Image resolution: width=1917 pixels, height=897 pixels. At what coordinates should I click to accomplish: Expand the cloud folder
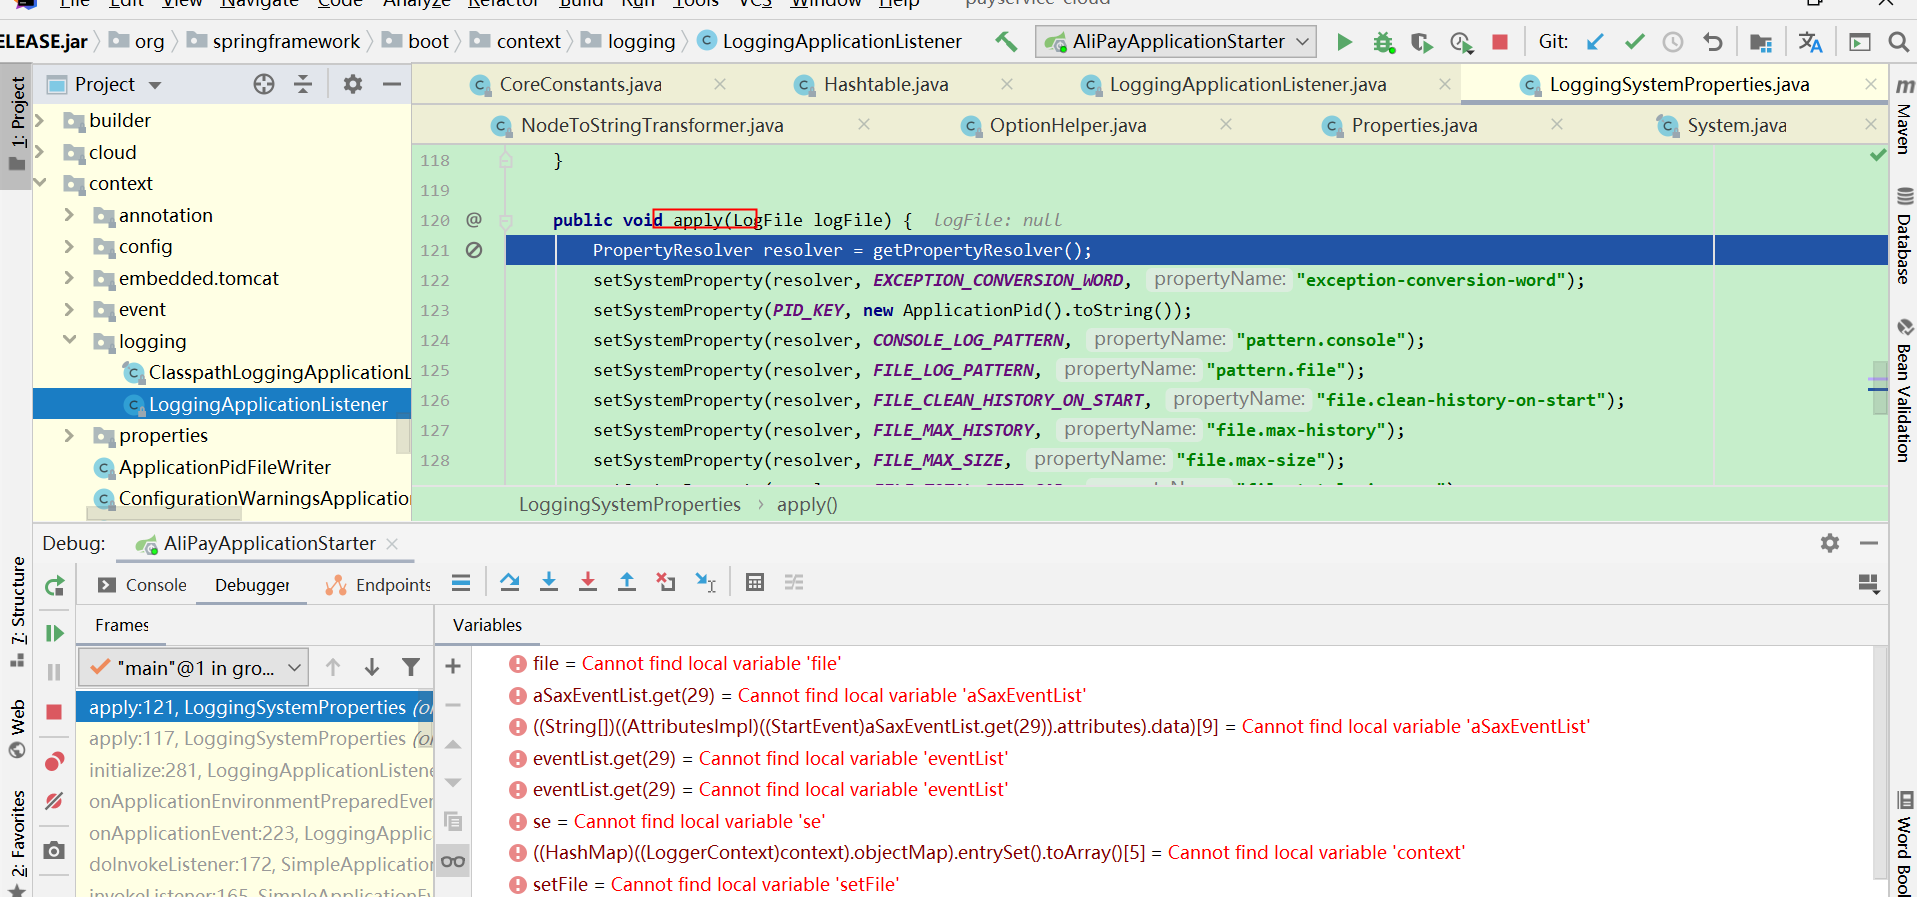(41, 152)
